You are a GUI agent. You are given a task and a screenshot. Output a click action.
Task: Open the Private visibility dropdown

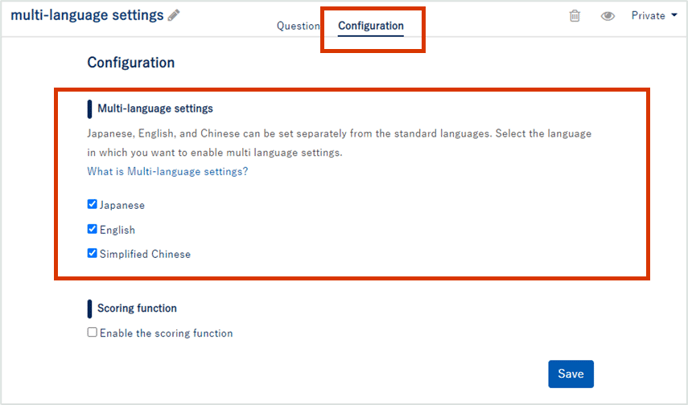coord(654,16)
